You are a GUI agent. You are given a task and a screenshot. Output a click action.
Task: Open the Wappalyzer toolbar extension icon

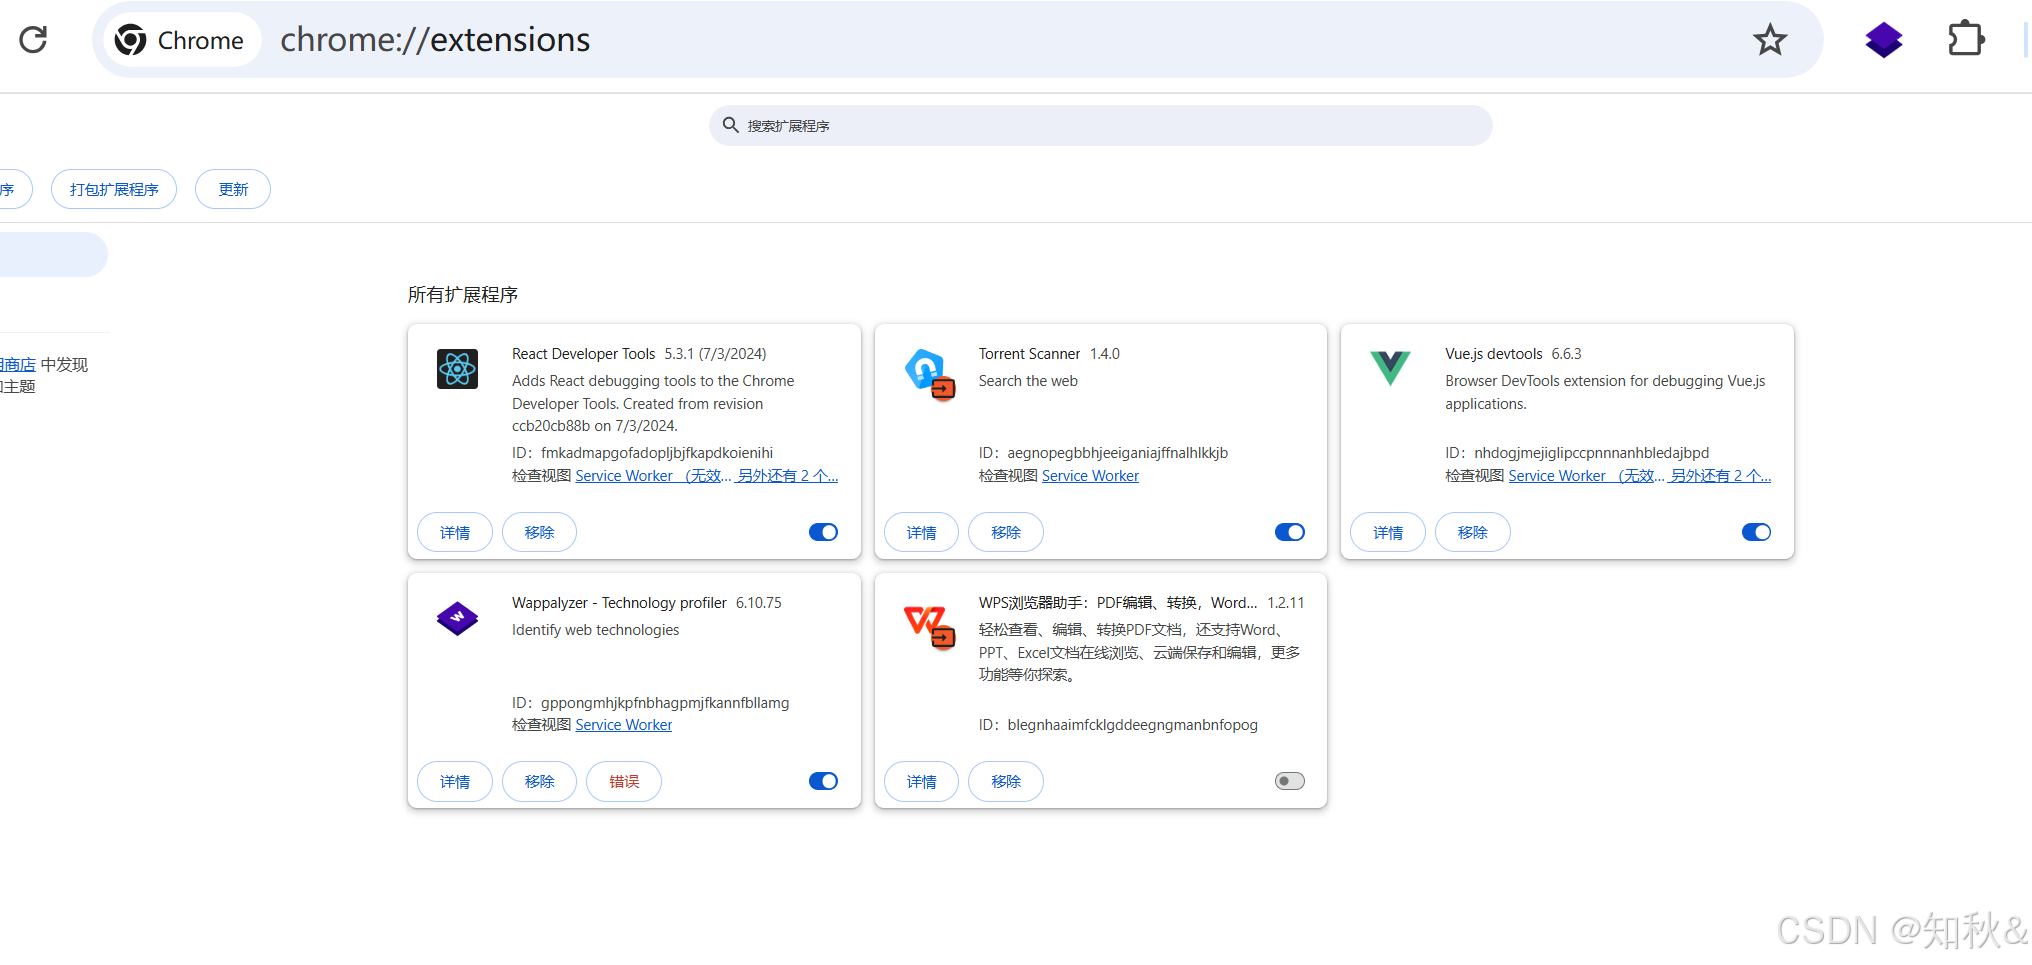click(x=1884, y=40)
